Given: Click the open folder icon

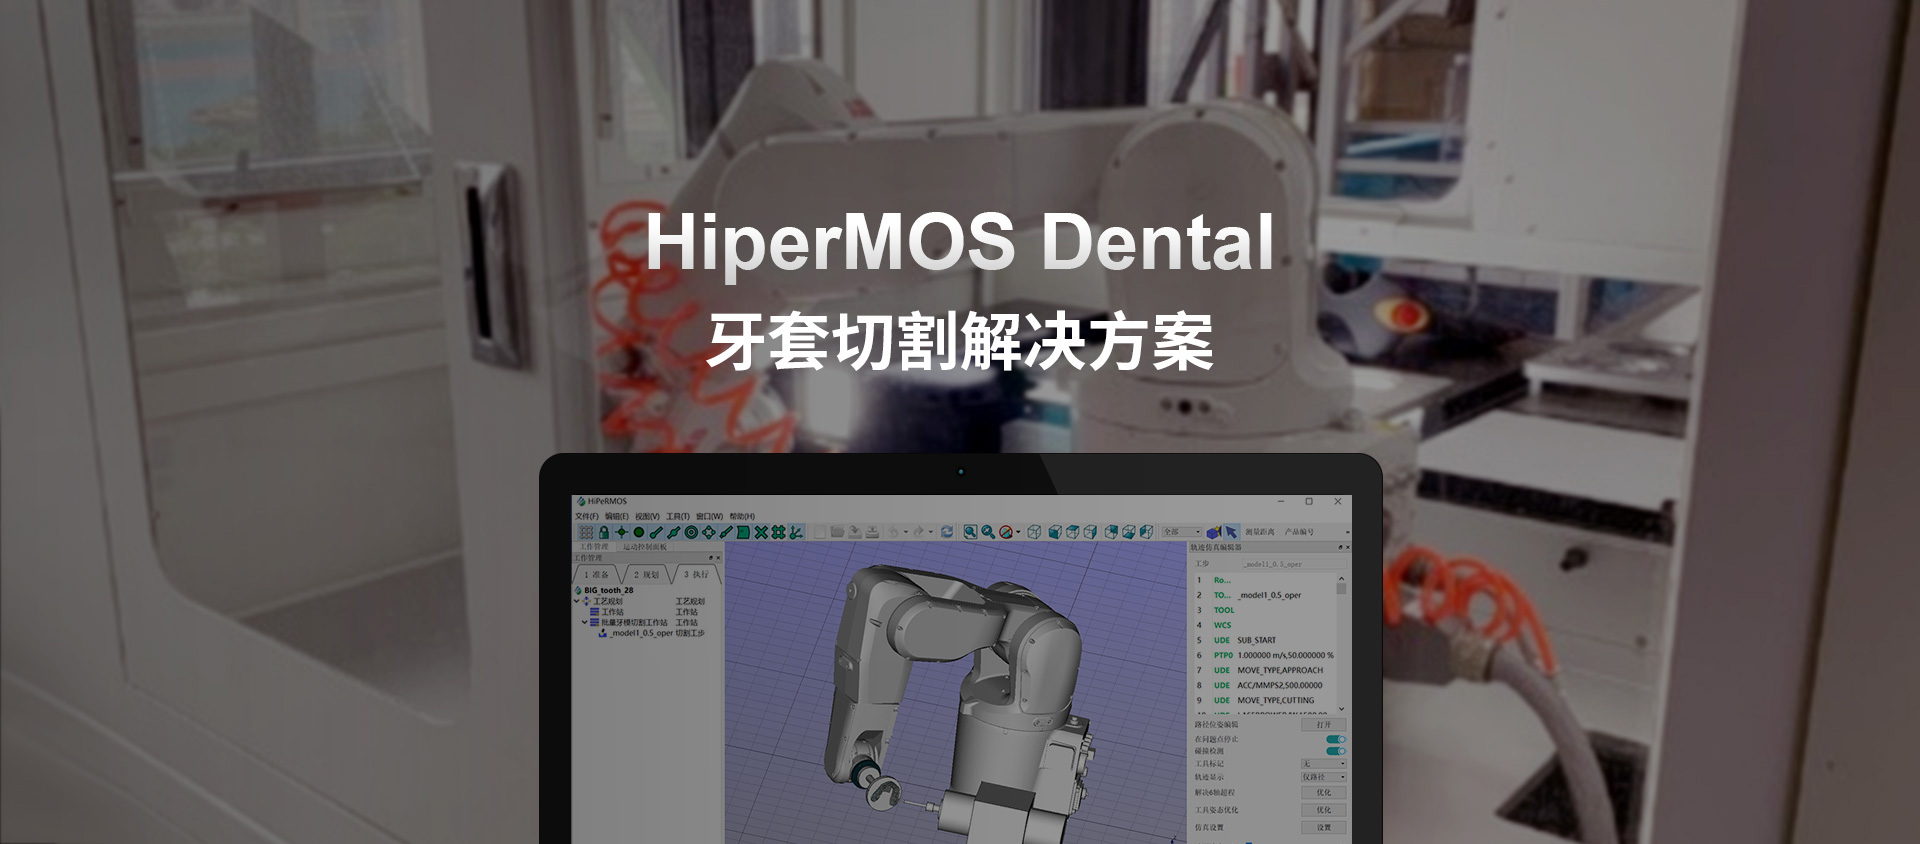Looking at the screenshot, I should click(x=837, y=532).
